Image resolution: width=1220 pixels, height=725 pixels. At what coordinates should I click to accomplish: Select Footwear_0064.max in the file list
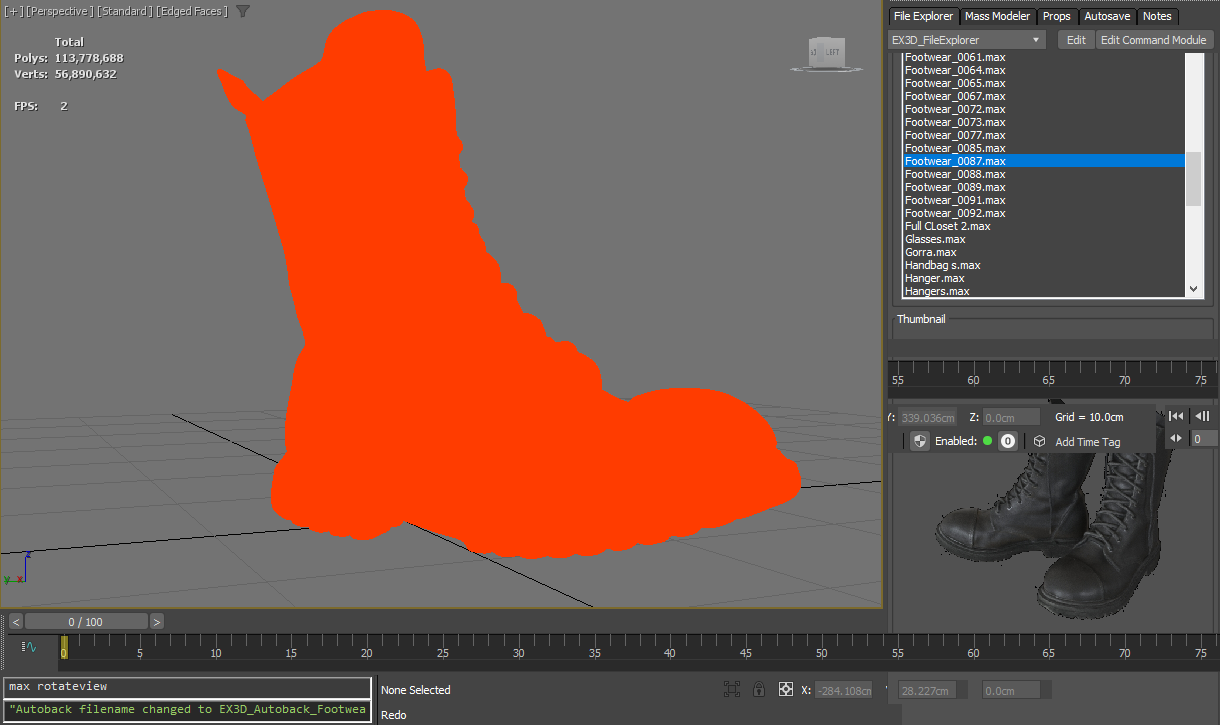(1043, 70)
